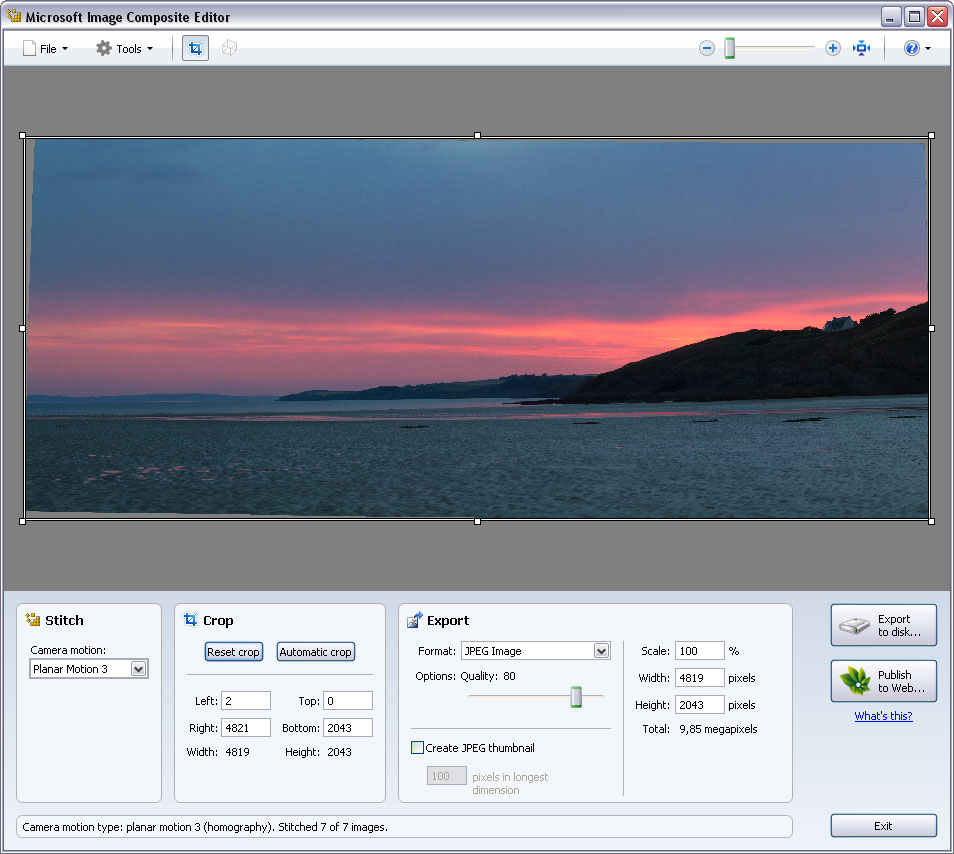Viewport: 954px width, 854px height.
Task: Click the top-center crop handle
Action: point(477,135)
